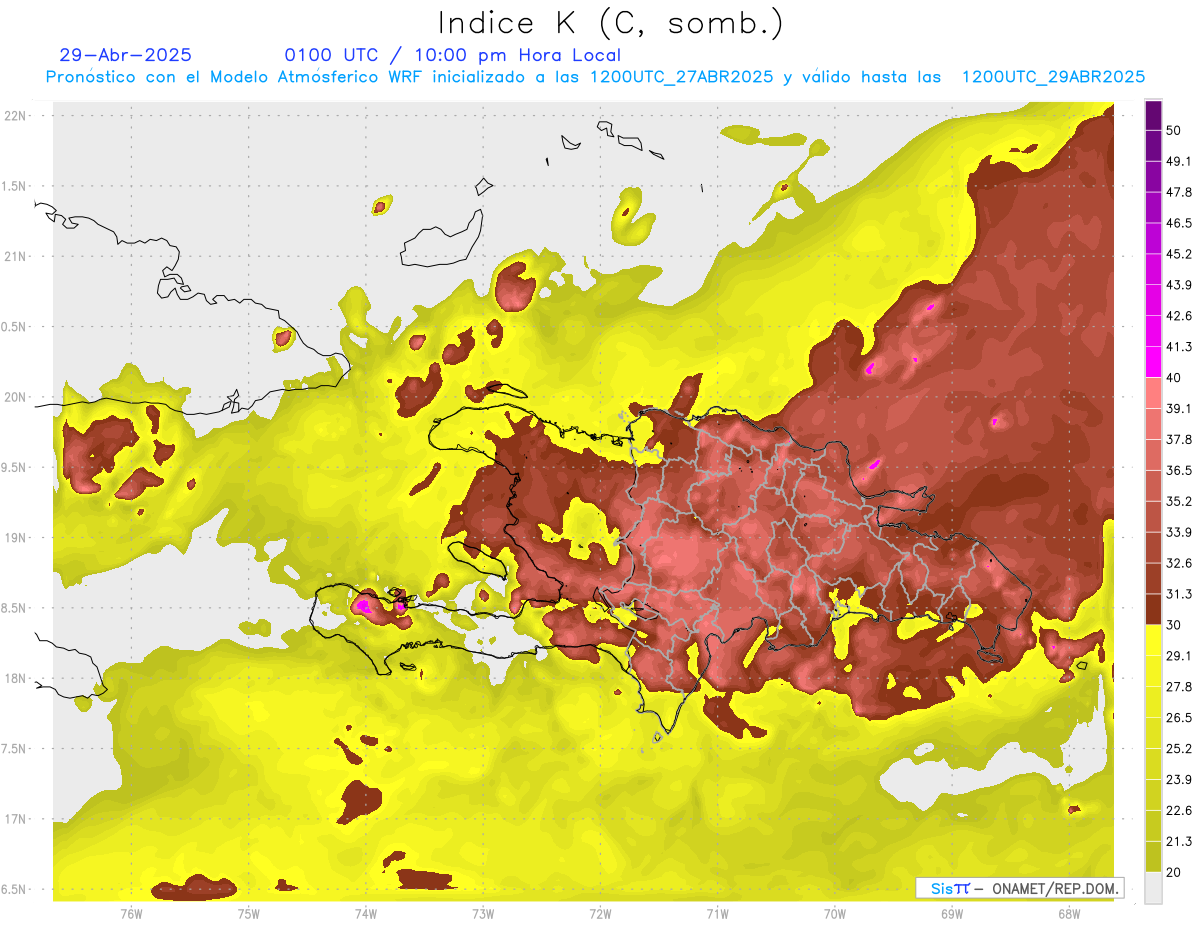The image size is (1200, 927).
Task: Click the legend value '46.5'
Action: (1179, 223)
